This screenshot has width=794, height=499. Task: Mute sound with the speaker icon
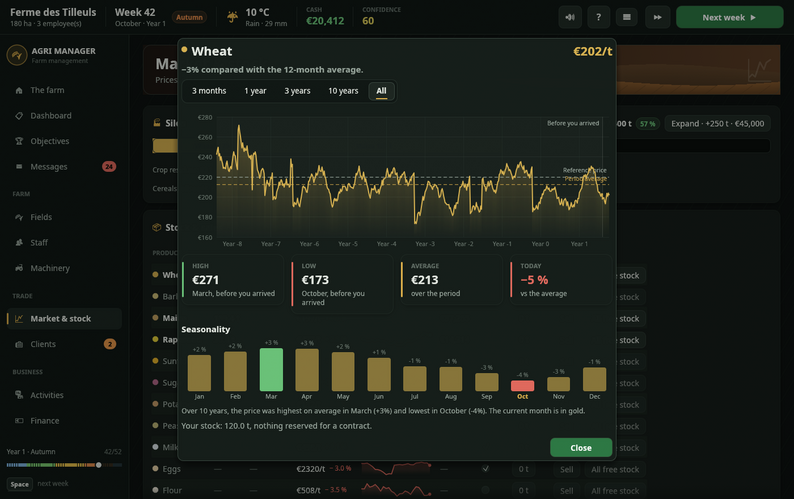coord(570,17)
